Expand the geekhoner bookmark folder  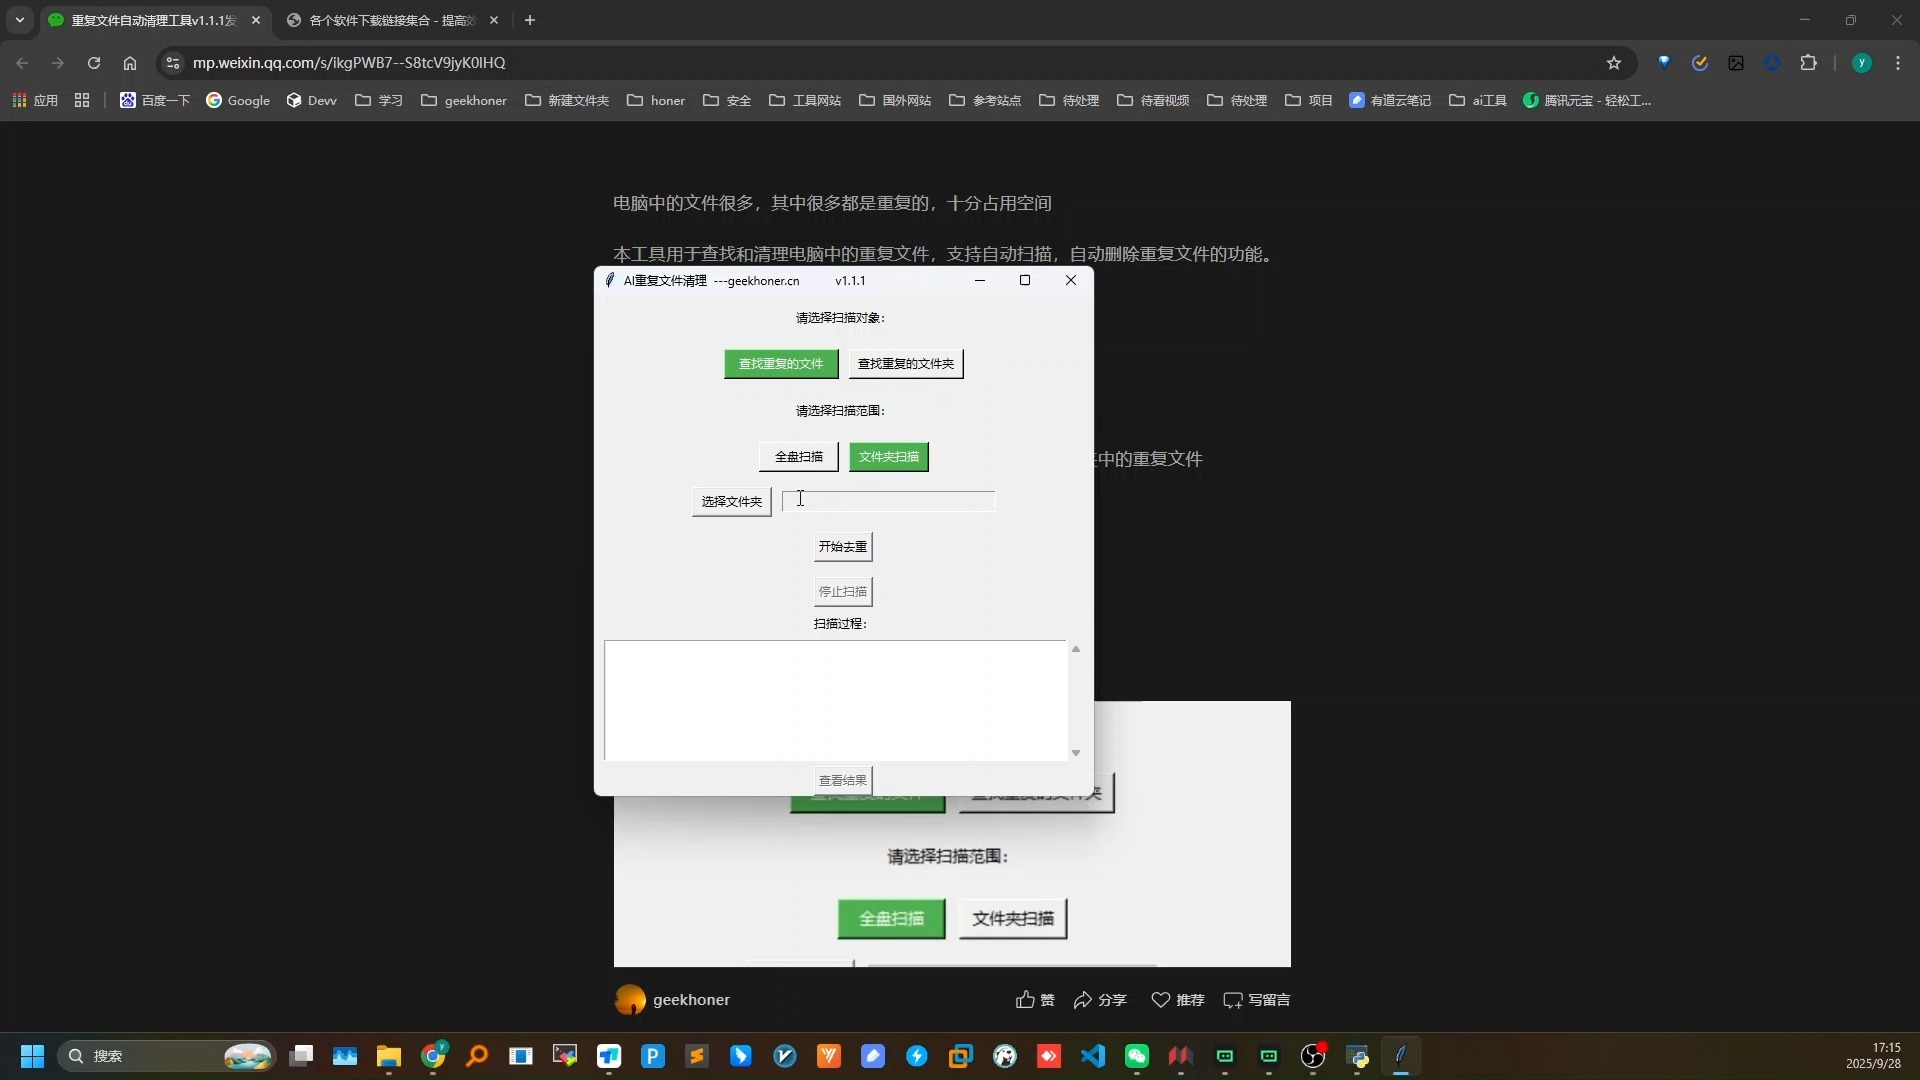[x=464, y=101]
